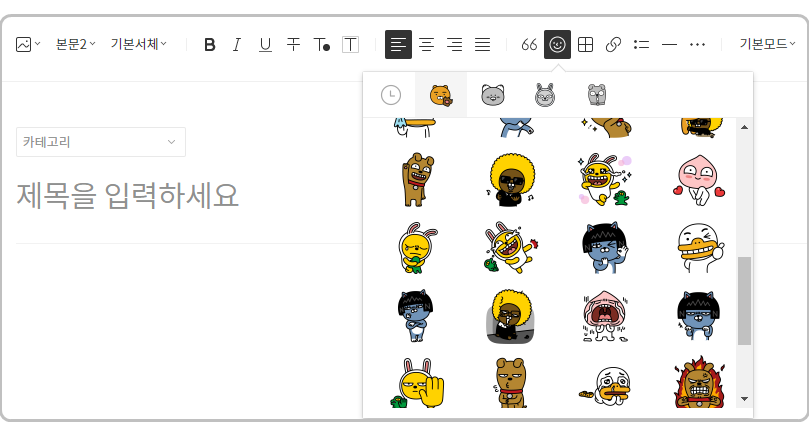Select the orange Ryan emoticon tab
809x436 pixels.
(x=441, y=95)
